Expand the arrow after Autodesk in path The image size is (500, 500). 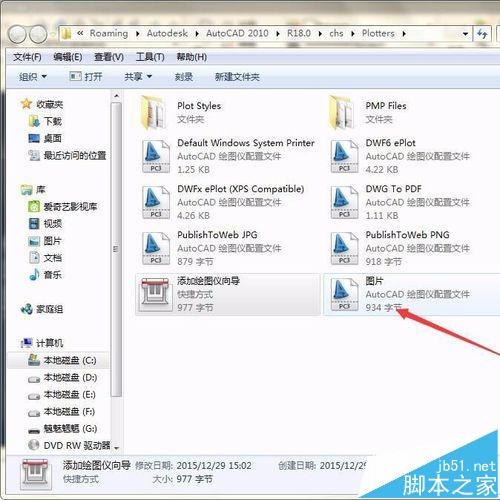pos(197,34)
